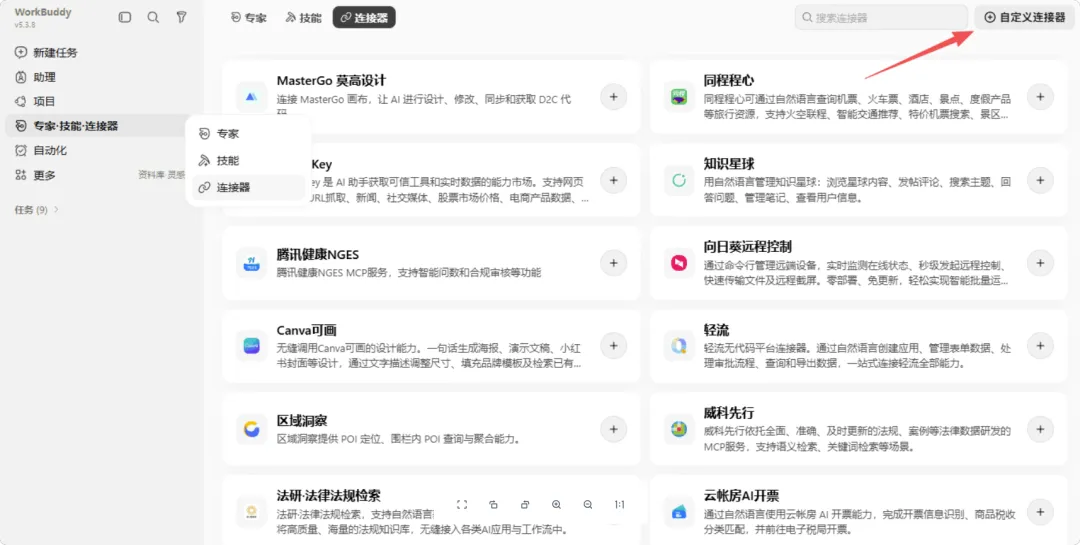Screen dimensions: 1080x545
Task: Zoom in with the magnifier-plus icon
Action: pos(557,504)
